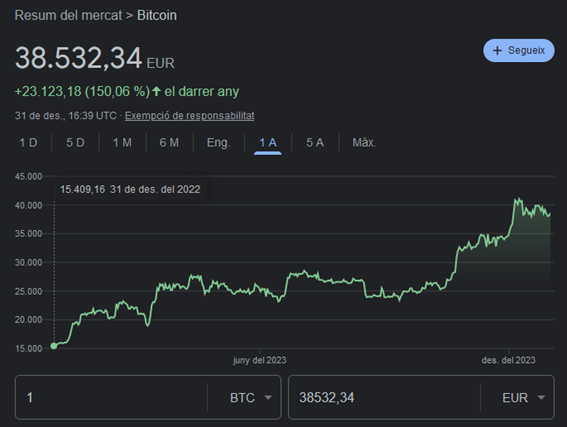Viewport: 567px width, 427px height.
Task: Click the 'des. del 2023' axis label
Action: (x=508, y=360)
